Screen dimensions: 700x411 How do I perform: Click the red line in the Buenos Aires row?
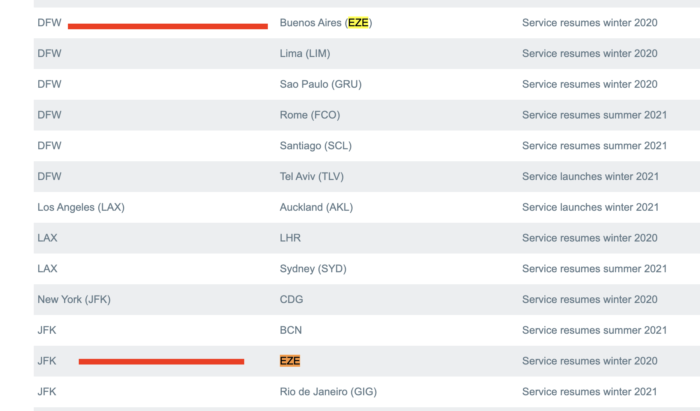click(167, 26)
